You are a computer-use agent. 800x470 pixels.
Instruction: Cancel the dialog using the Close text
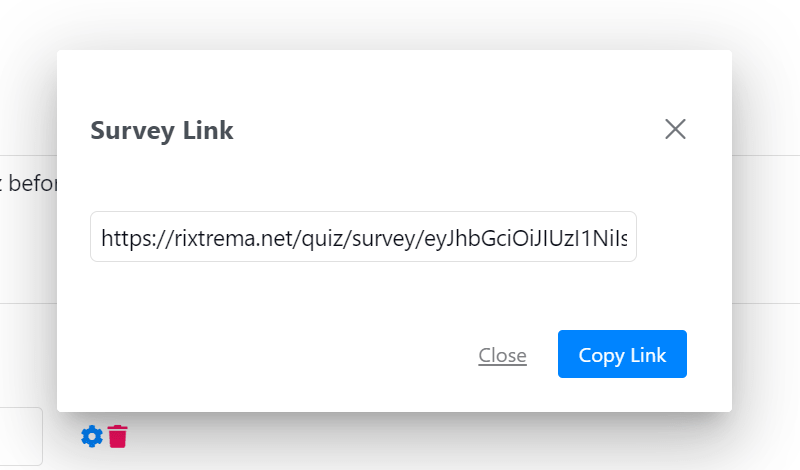point(502,355)
